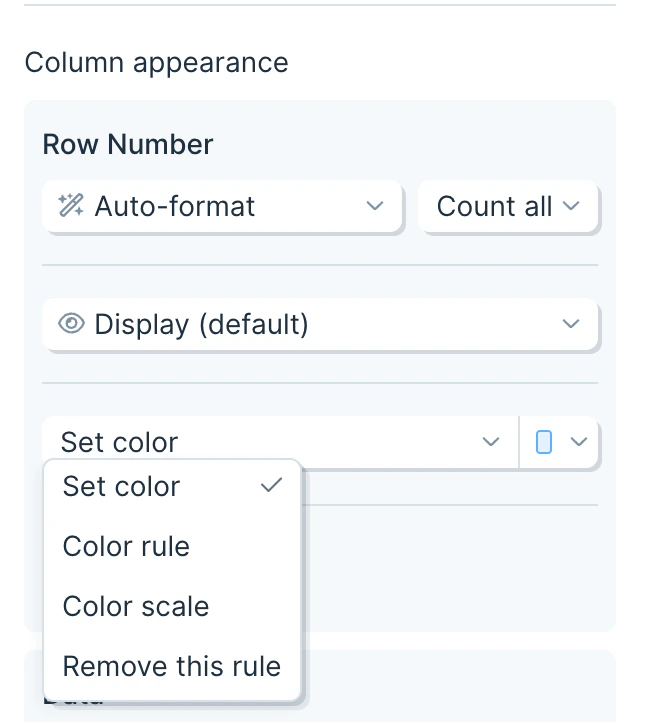Click the eye icon beside Display (default)

[71, 324]
